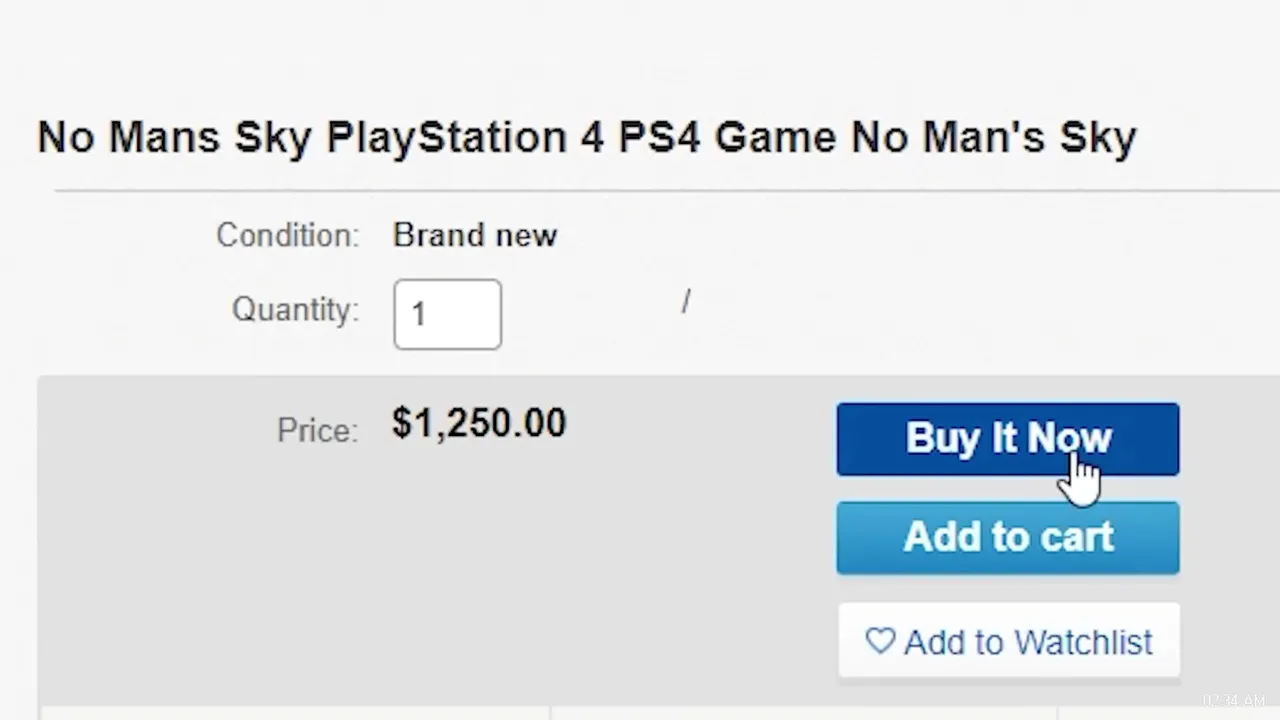
Task: Add the item to your Watchlist
Action: coord(1027,642)
